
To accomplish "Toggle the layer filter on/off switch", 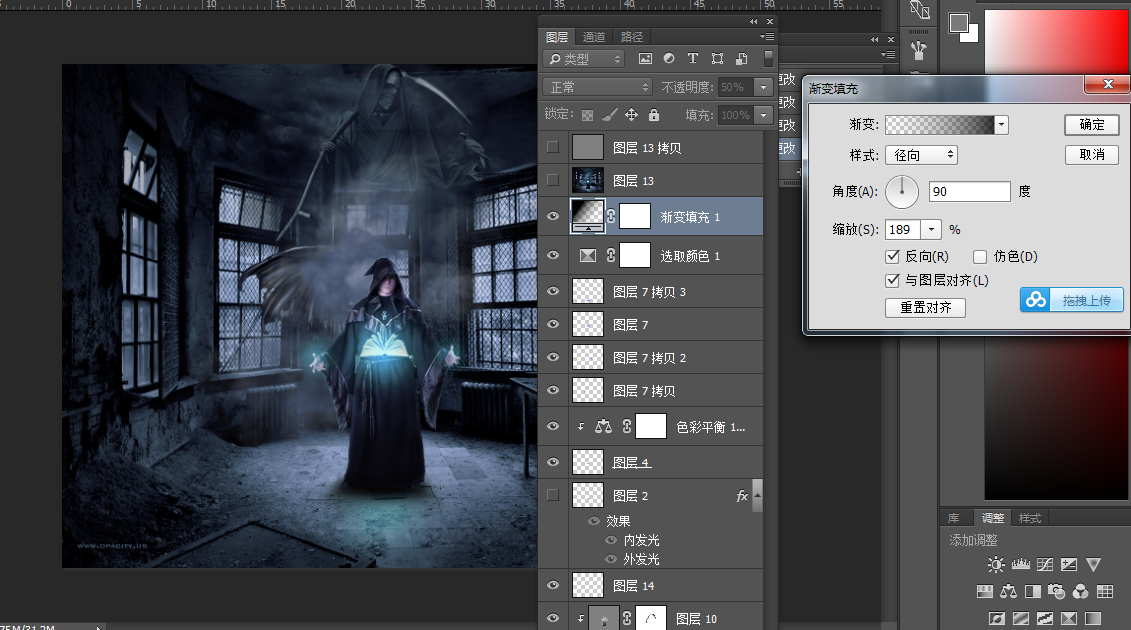I will 768,58.
